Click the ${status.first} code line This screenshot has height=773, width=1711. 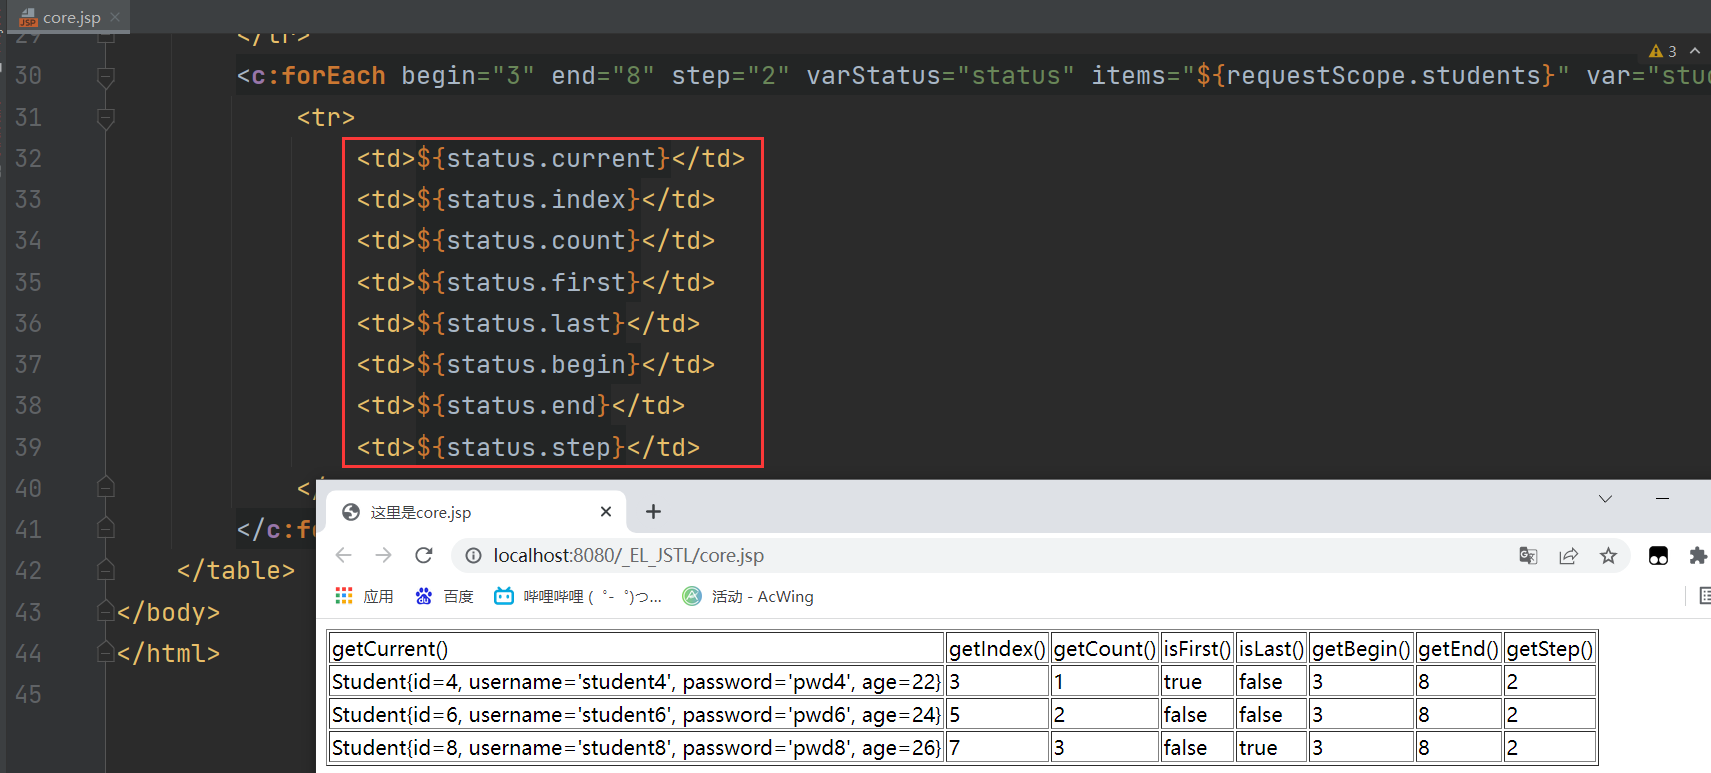pyautogui.click(x=536, y=282)
